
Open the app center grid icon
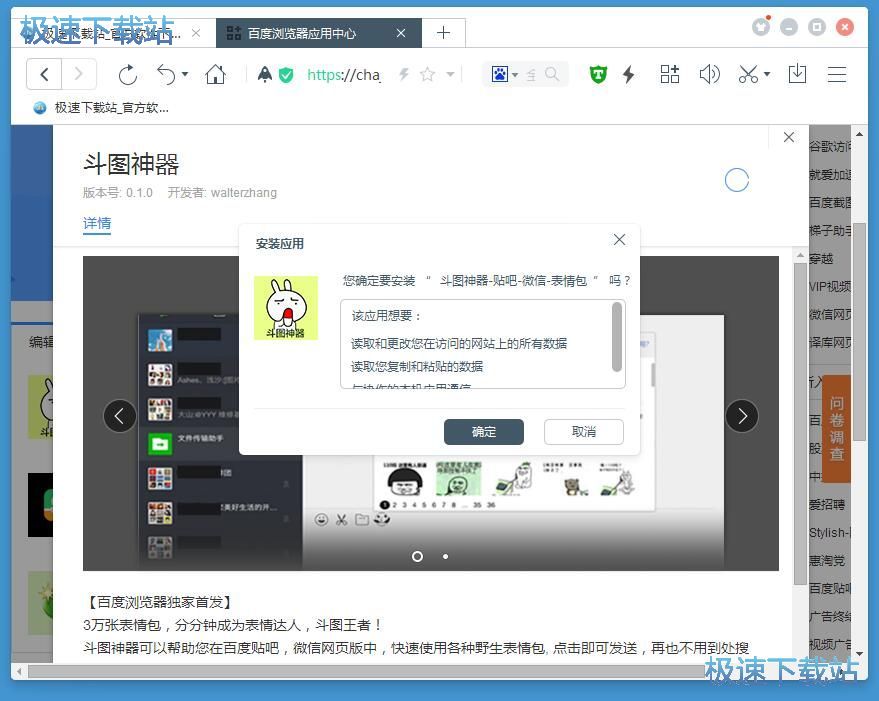(x=669, y=74)
